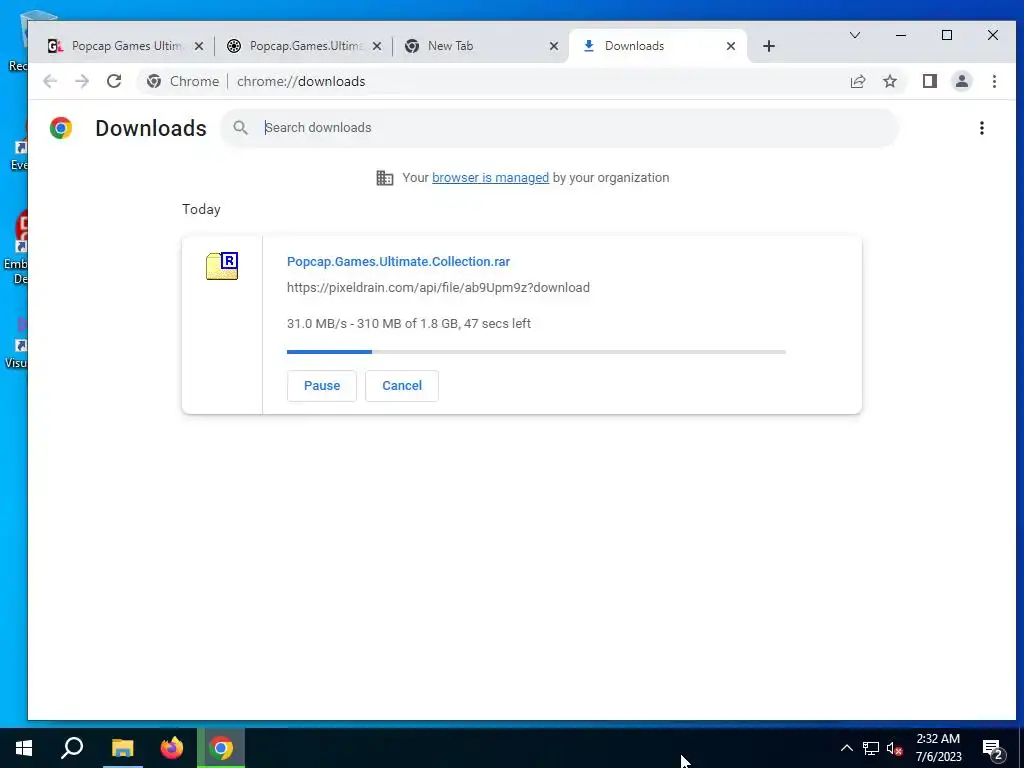This screenshot has height=768, width=1024.
Task: Click the Chrome logo beside Downloads title
Action: (61, 128)
